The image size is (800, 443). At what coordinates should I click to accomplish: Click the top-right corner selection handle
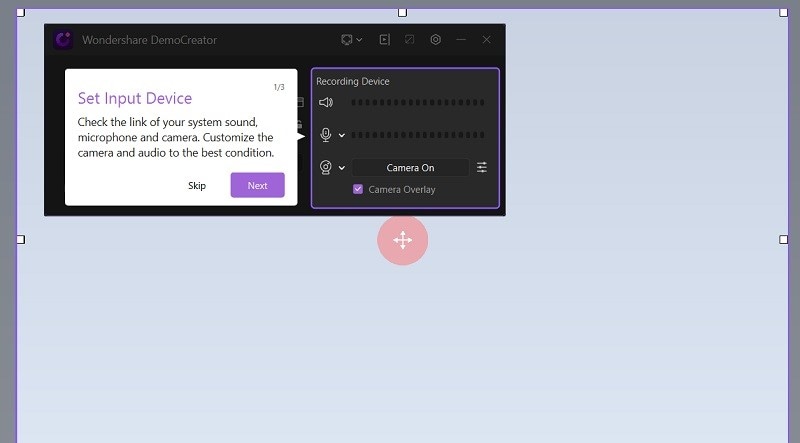point(784,12)
